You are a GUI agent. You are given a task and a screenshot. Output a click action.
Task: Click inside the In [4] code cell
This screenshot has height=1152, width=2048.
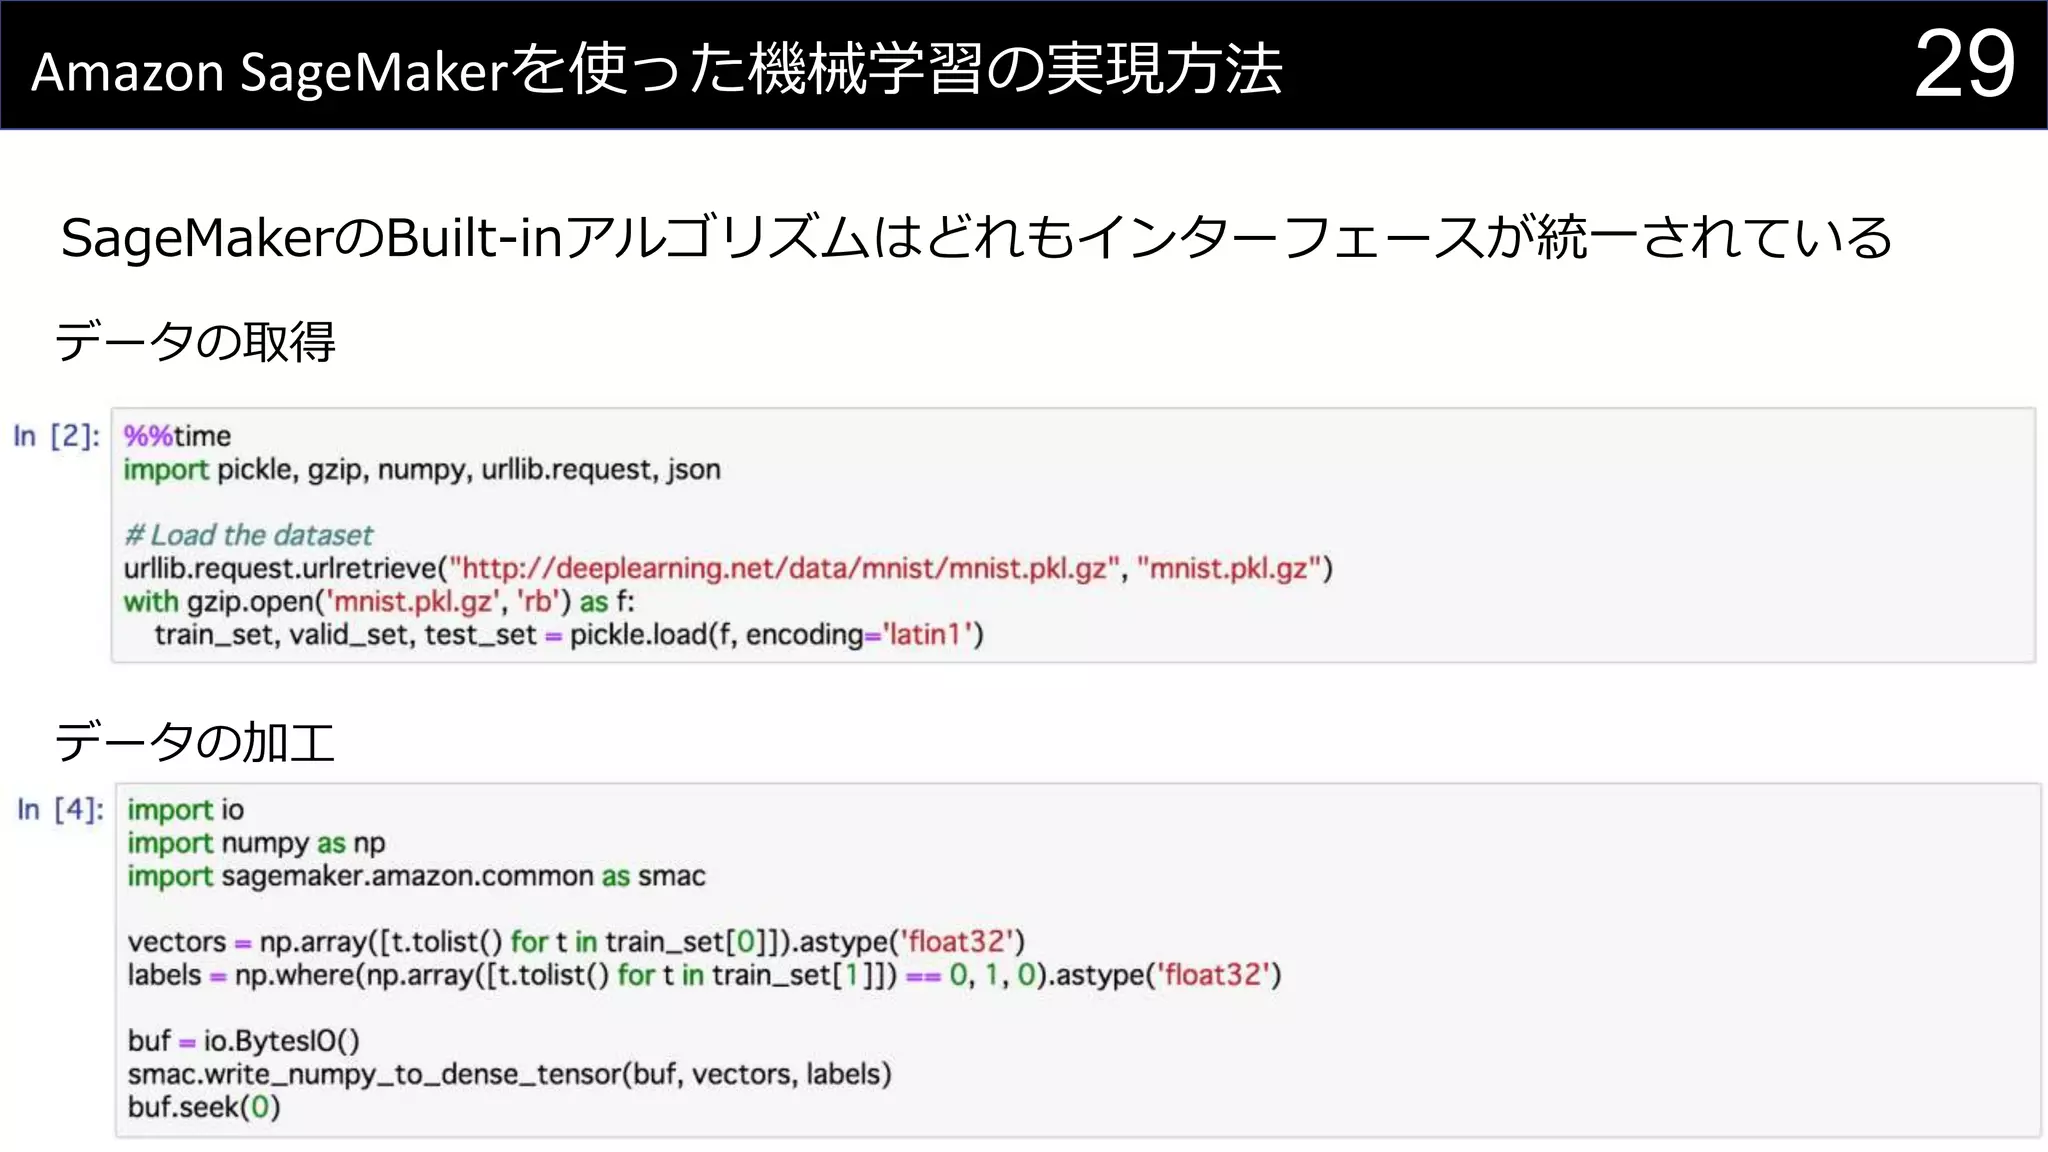click(1078, 960)
